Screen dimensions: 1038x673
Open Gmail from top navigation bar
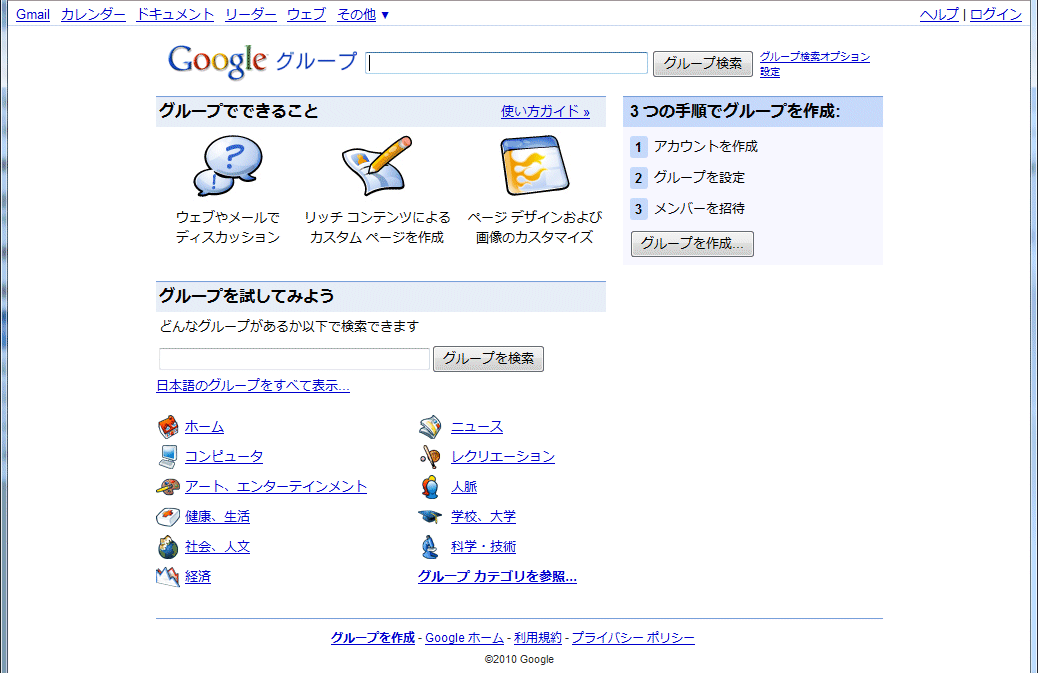tap(33, 14)
